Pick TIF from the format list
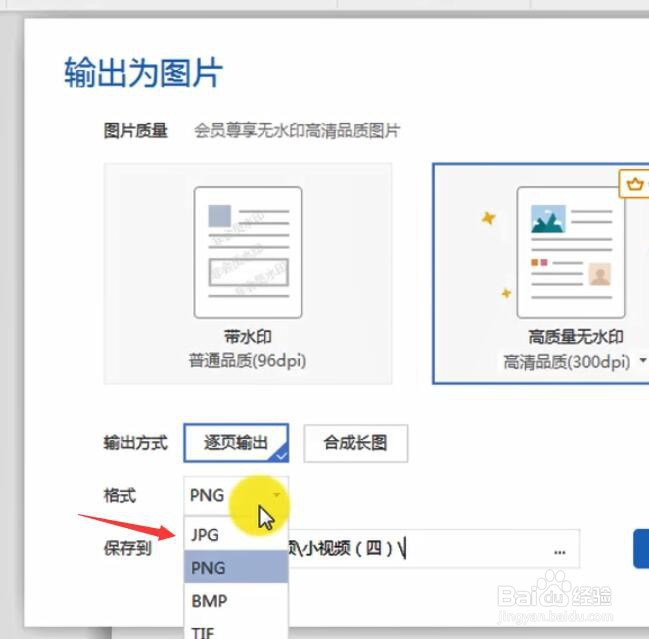Viewport: 649px width, 639px height. (236, 631)
